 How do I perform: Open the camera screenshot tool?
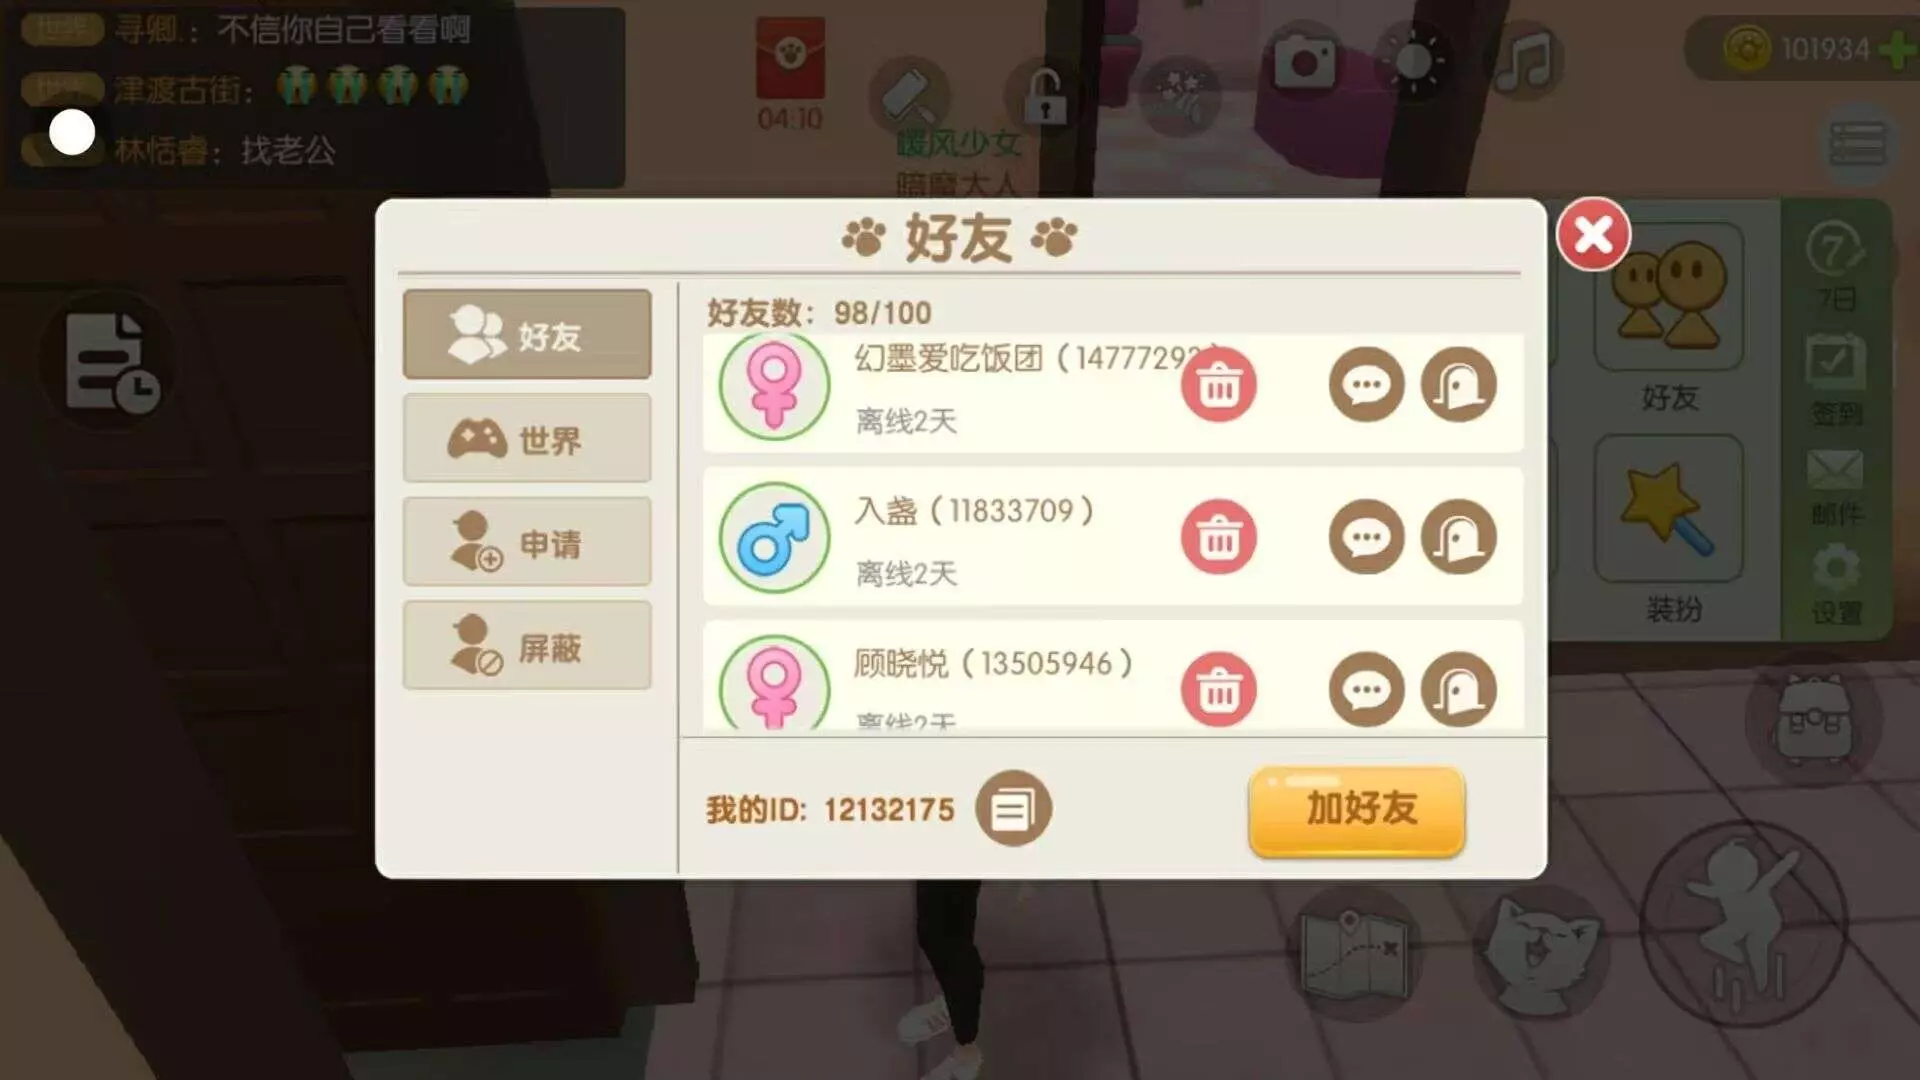click(1304, 62)
